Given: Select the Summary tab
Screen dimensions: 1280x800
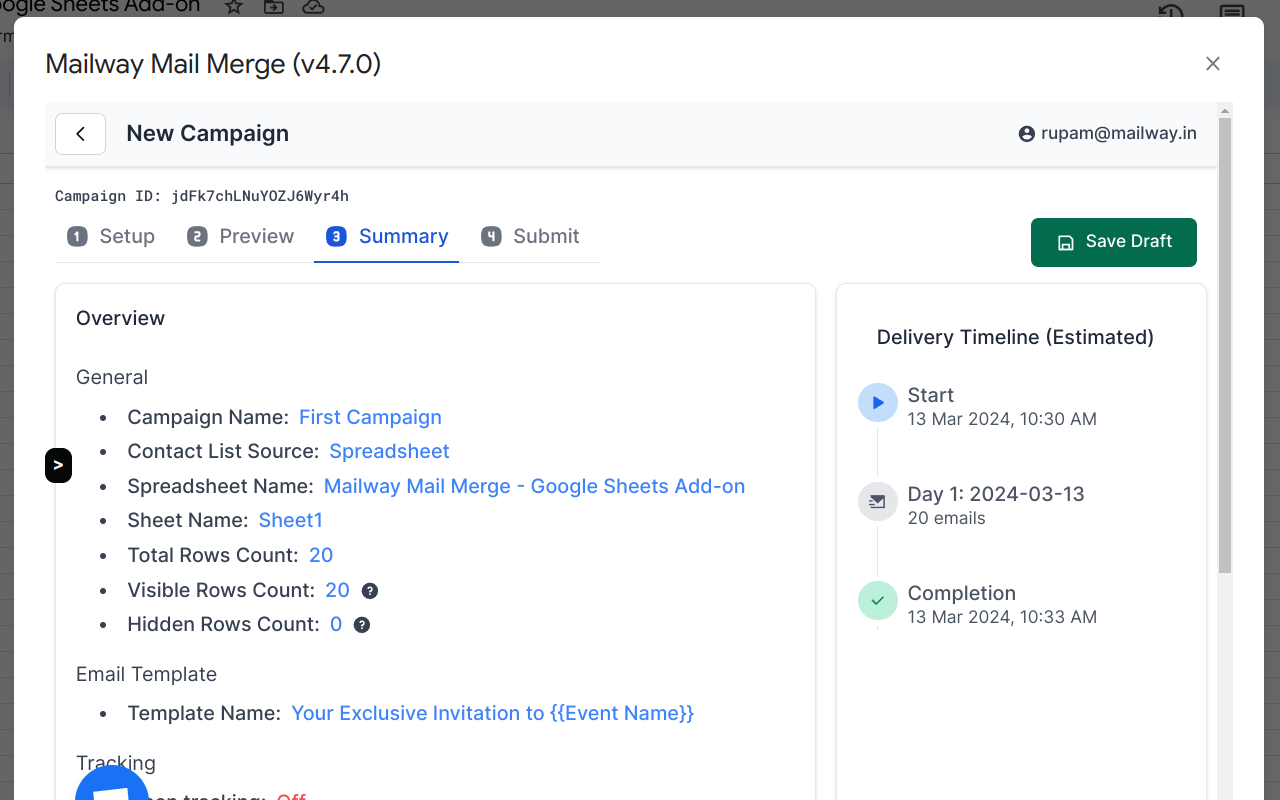Looking at the screenshot, I should point(387,237).
